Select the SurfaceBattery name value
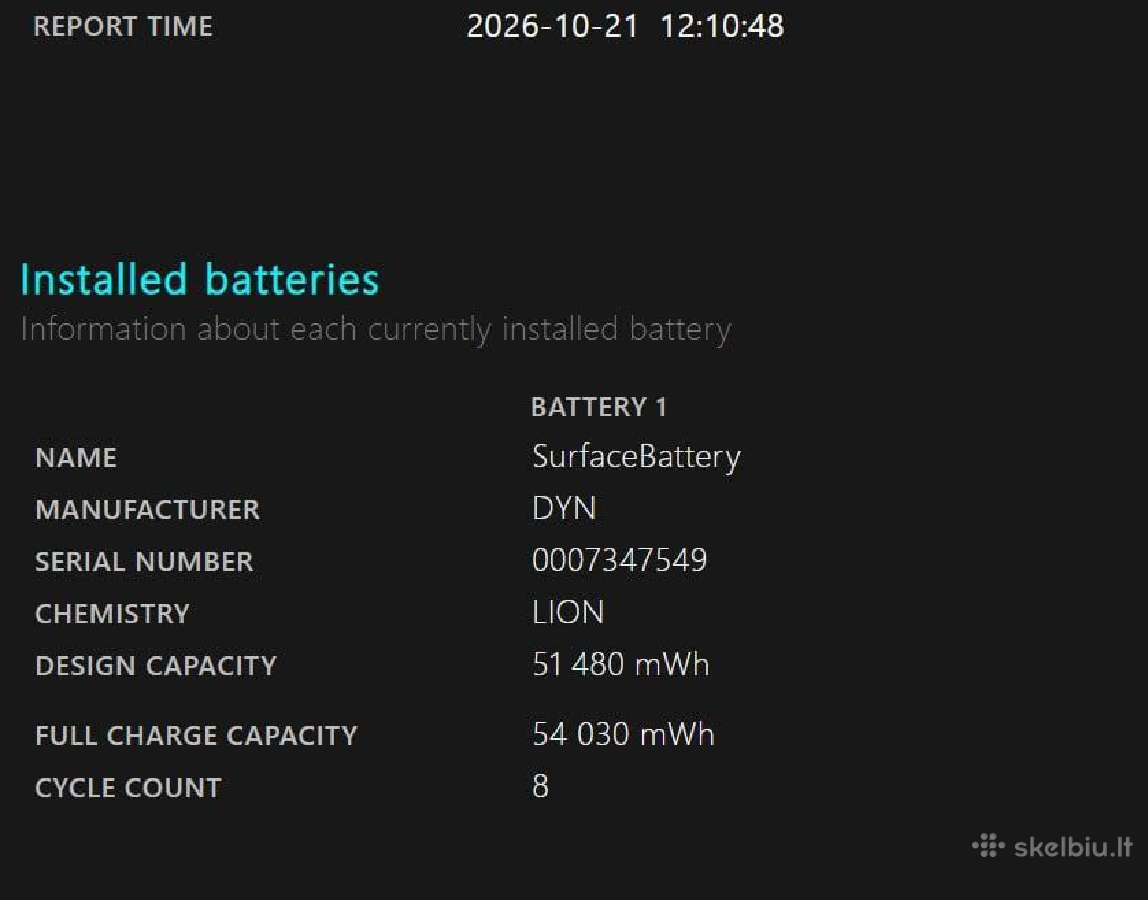 click(x=636, y=458)
